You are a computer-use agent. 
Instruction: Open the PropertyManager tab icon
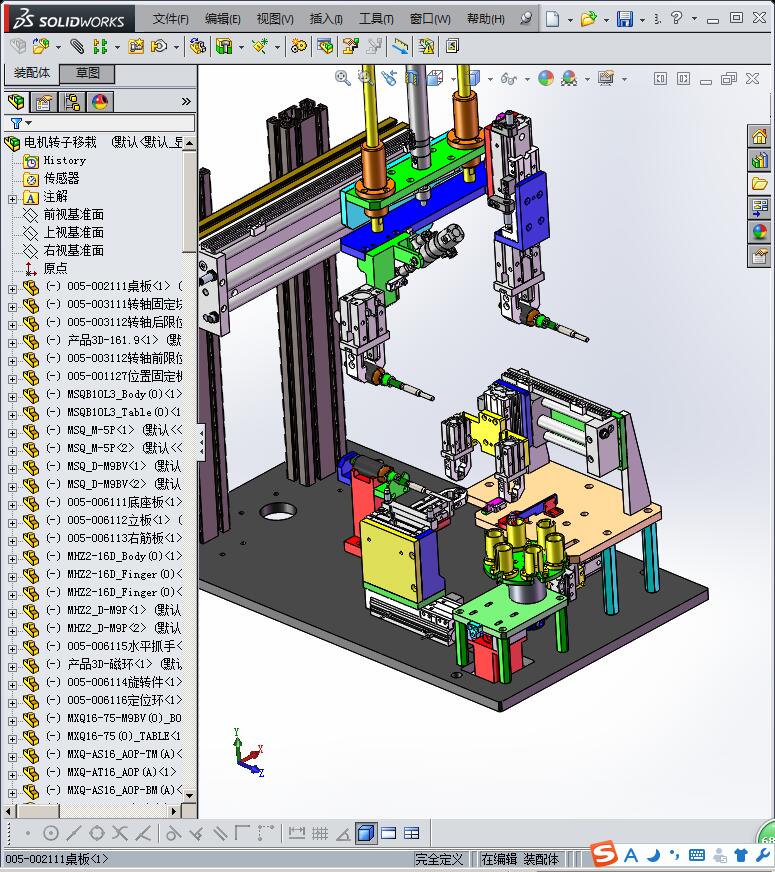[43, 102]
